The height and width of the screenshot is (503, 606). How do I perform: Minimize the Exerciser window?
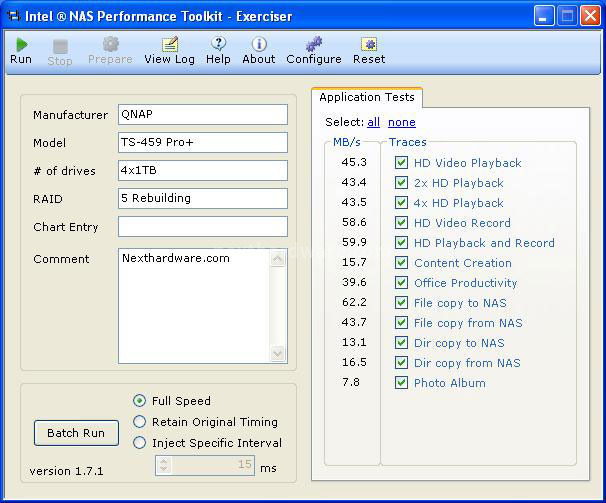pos(543,16)
